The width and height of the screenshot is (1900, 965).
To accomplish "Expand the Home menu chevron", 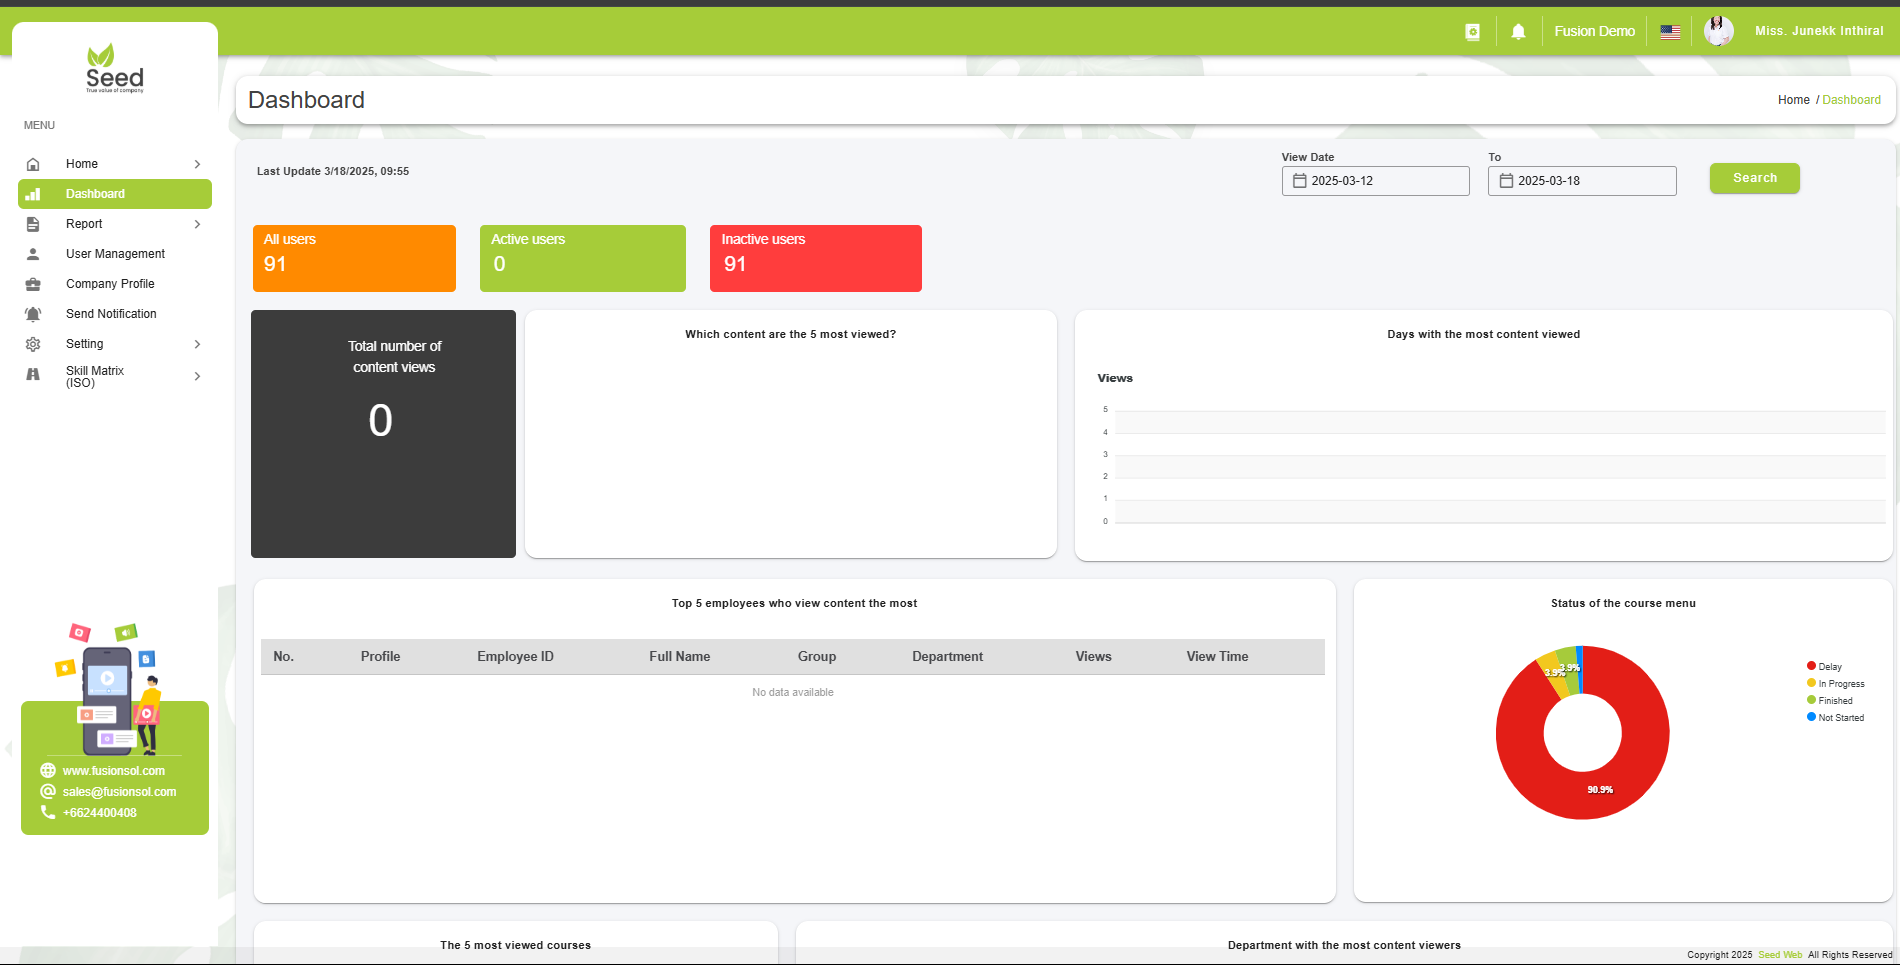I will [197, 164].
